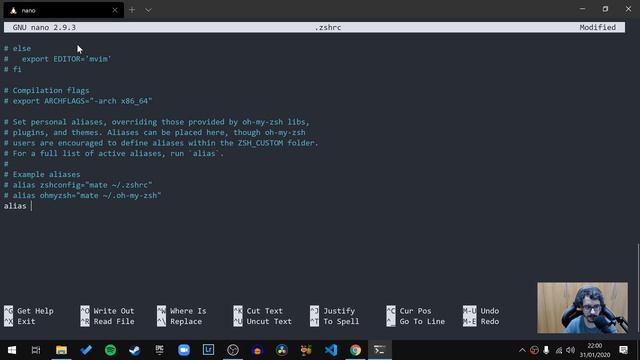This screenshot has height=360, width=640.
Task: Click the '# Set personal aliases' comment line
Action: pos(157,122)
